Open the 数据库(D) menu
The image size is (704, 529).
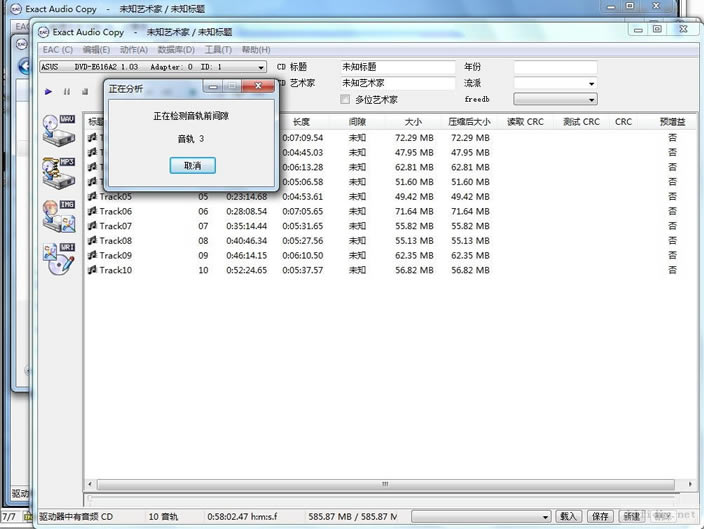pyautogui.click(x=176, y=49)
